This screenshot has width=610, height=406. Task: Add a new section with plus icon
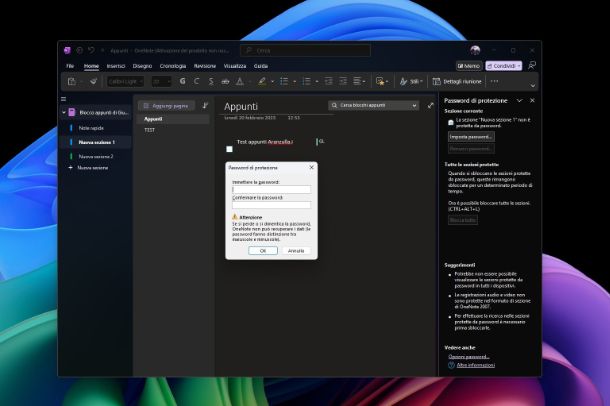[x=71, y=168]
